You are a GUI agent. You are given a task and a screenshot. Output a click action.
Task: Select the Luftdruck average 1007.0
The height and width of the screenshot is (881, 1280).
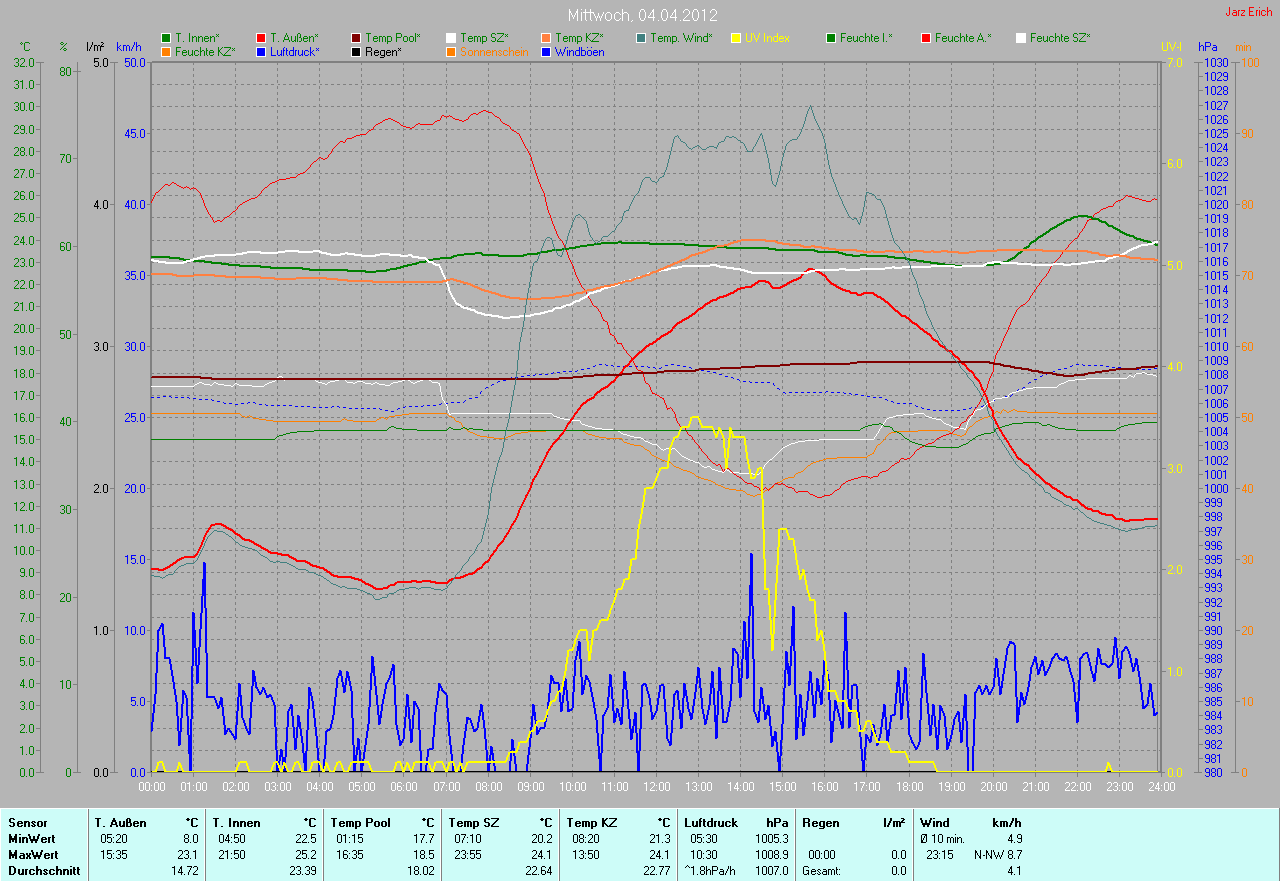770,871
